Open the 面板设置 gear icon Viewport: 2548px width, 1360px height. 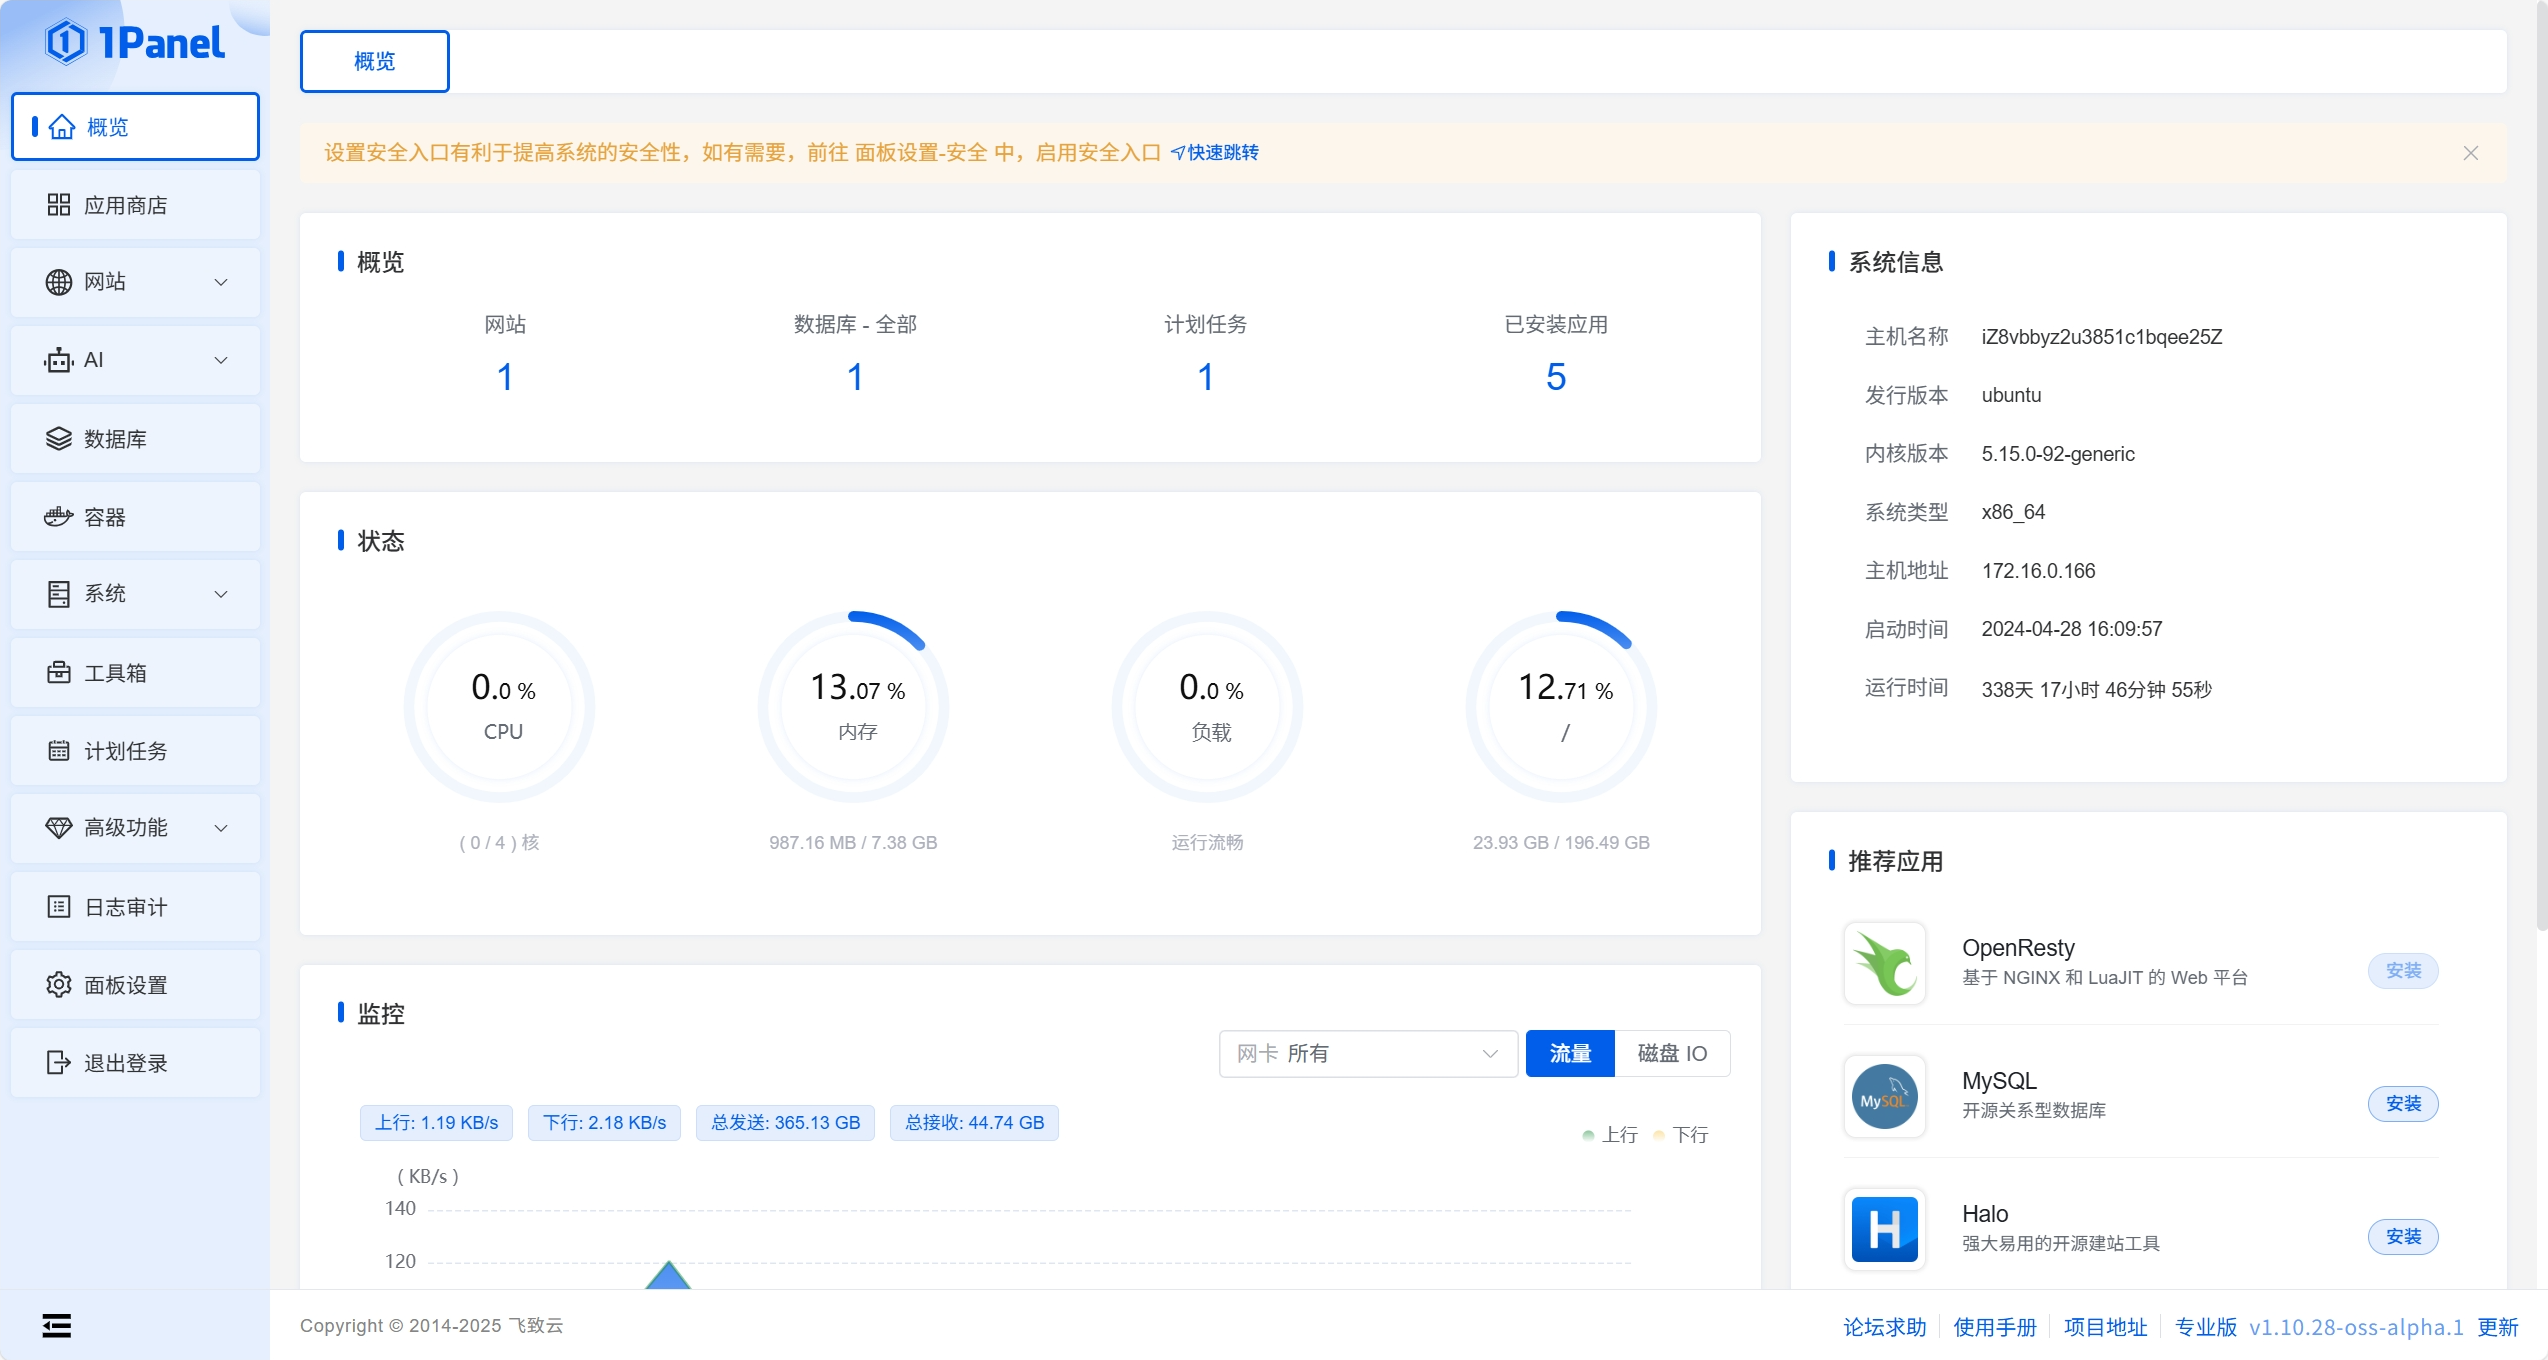coord(59,985)
